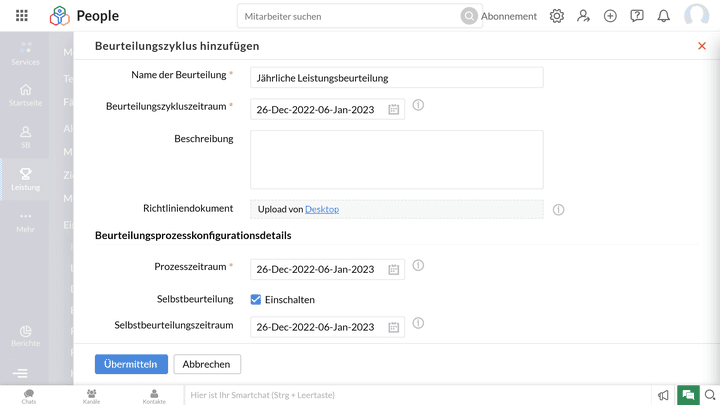Viewport: 720px width, 405px height.
Task: Close the Beurteilungszyklus hinzufügen dialog
Action: 702,46
